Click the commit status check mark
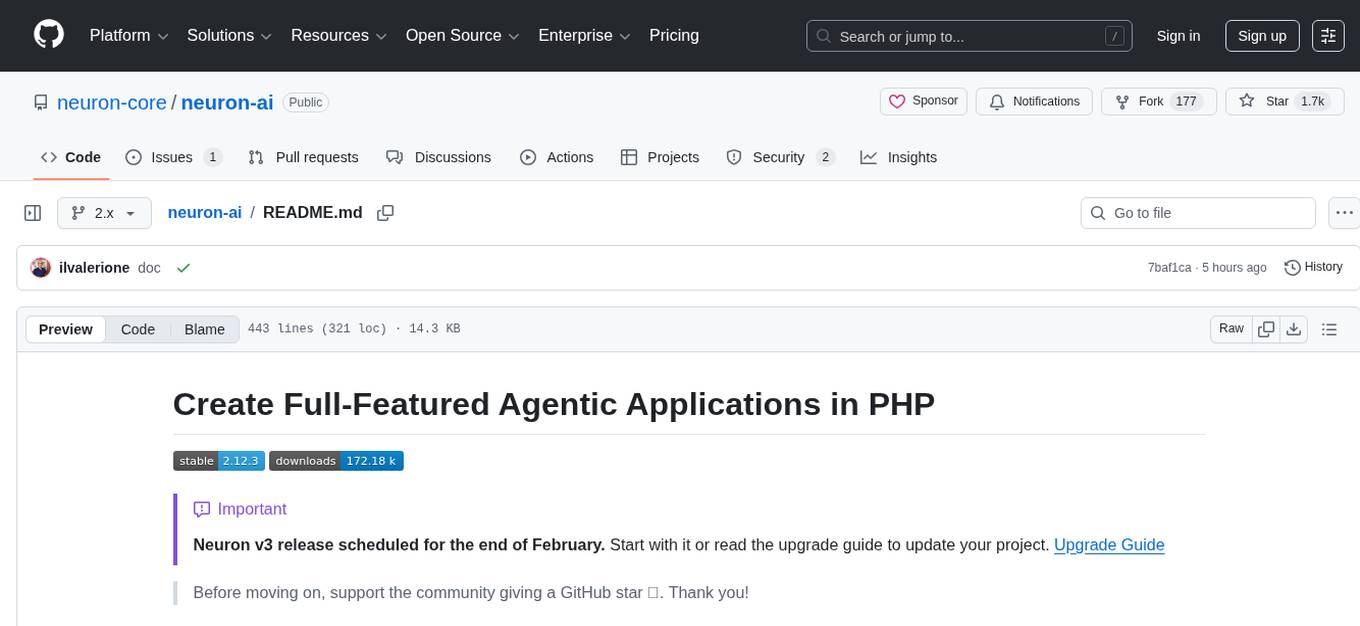1360x626 pixels. click(x=183, y=268)
